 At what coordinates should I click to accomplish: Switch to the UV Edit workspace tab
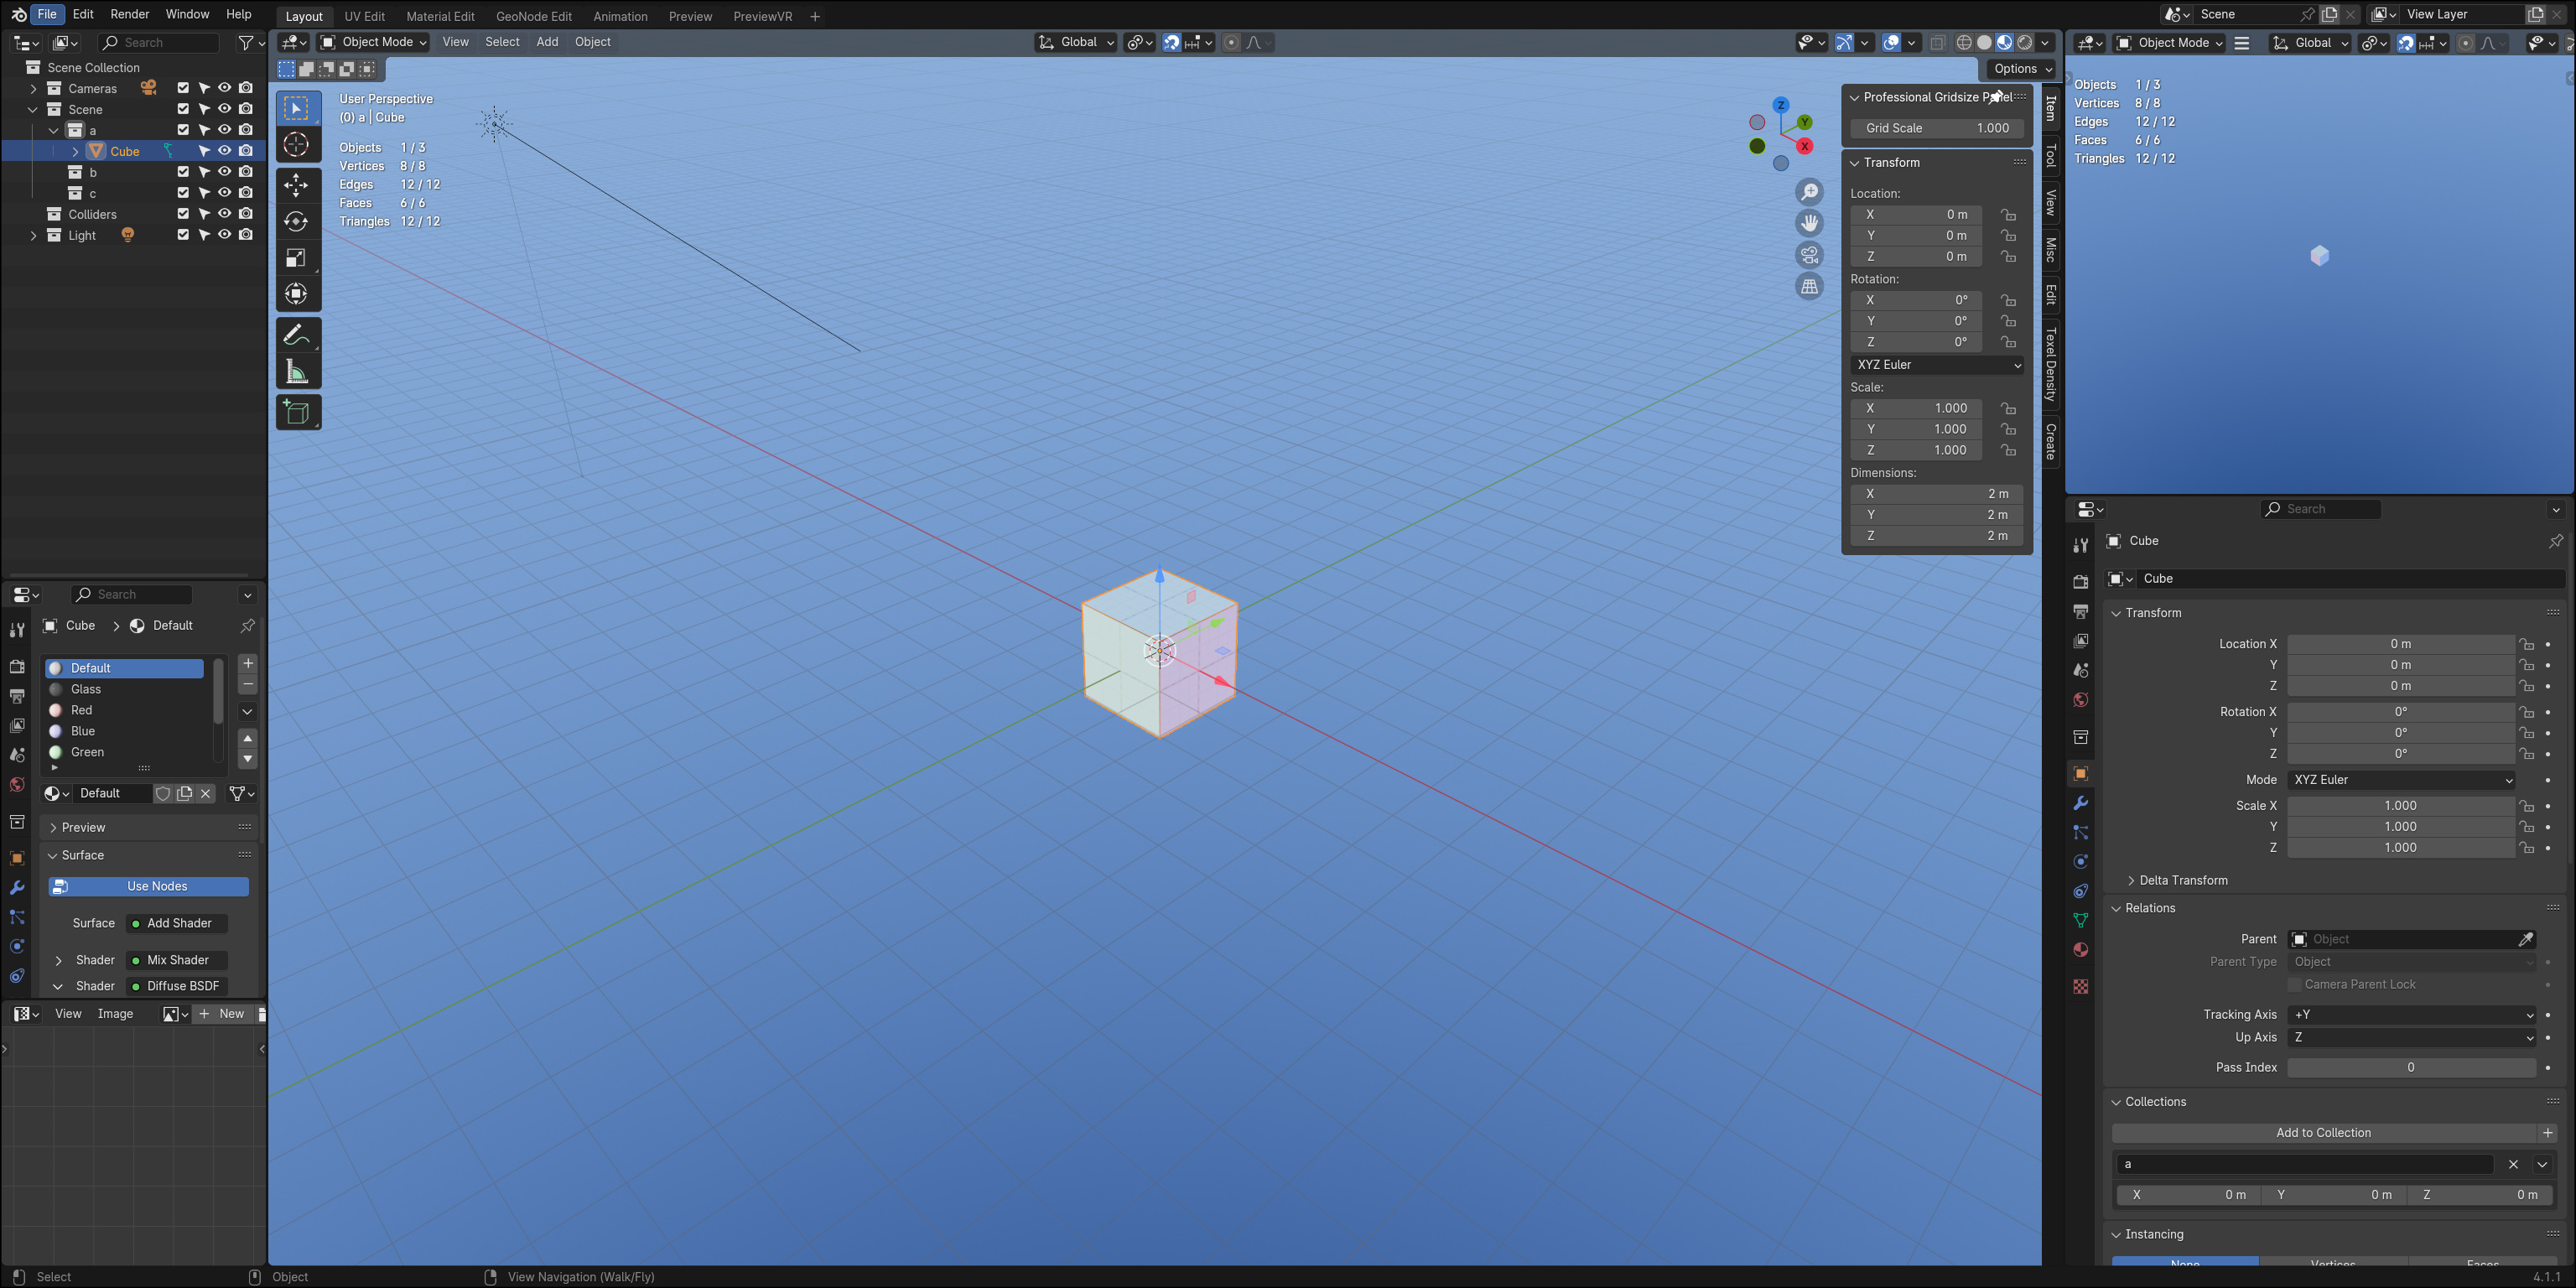click(x=364, y=16)
